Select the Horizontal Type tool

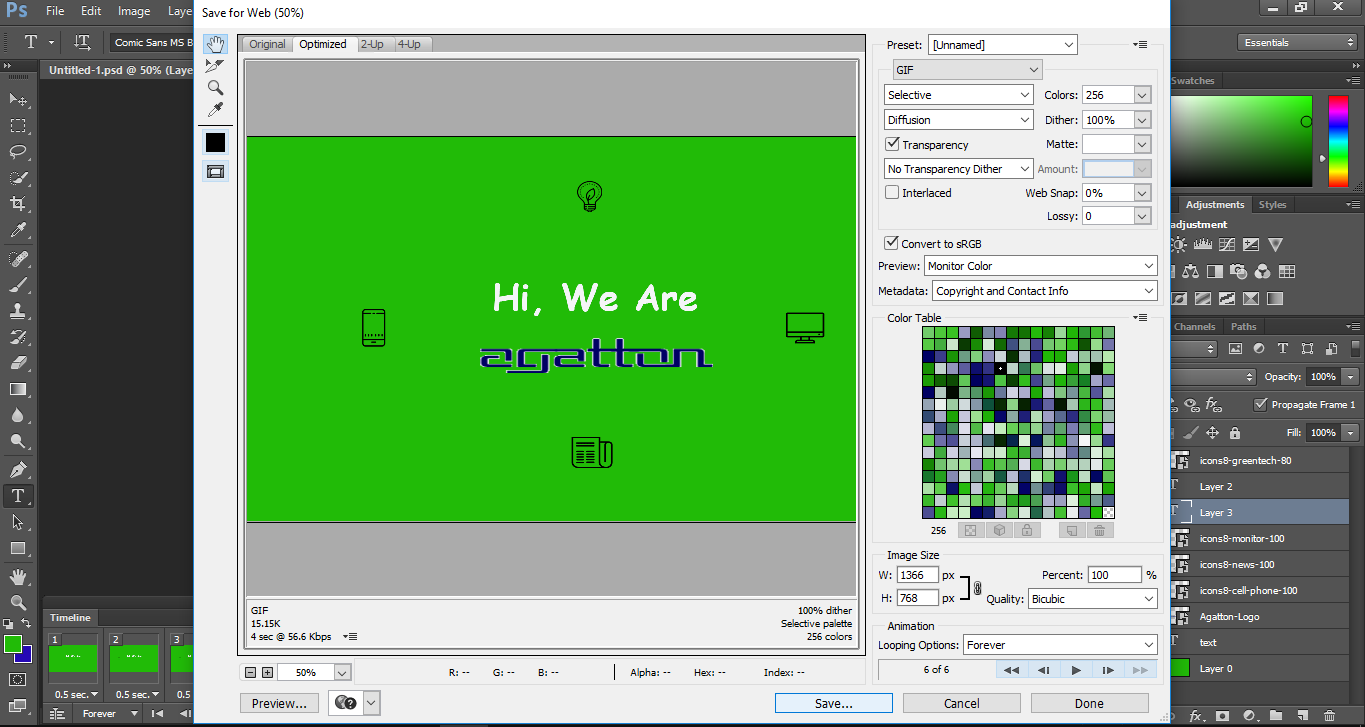[18, 496]
